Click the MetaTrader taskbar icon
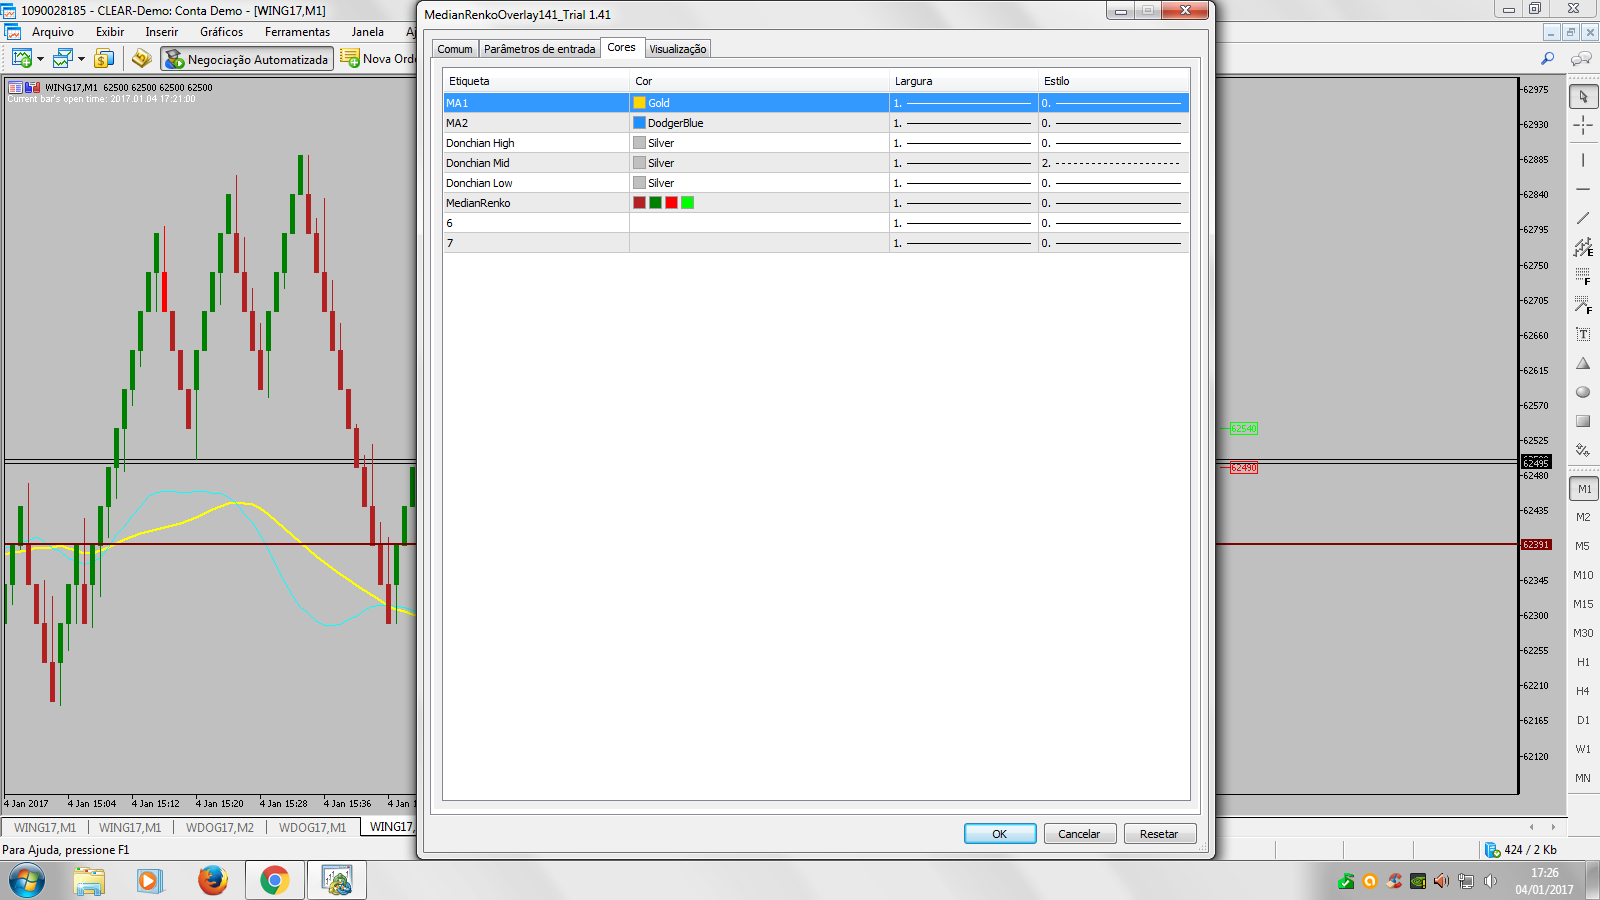The height and width of the screenshot is (900, 1600). coord(337,880)
